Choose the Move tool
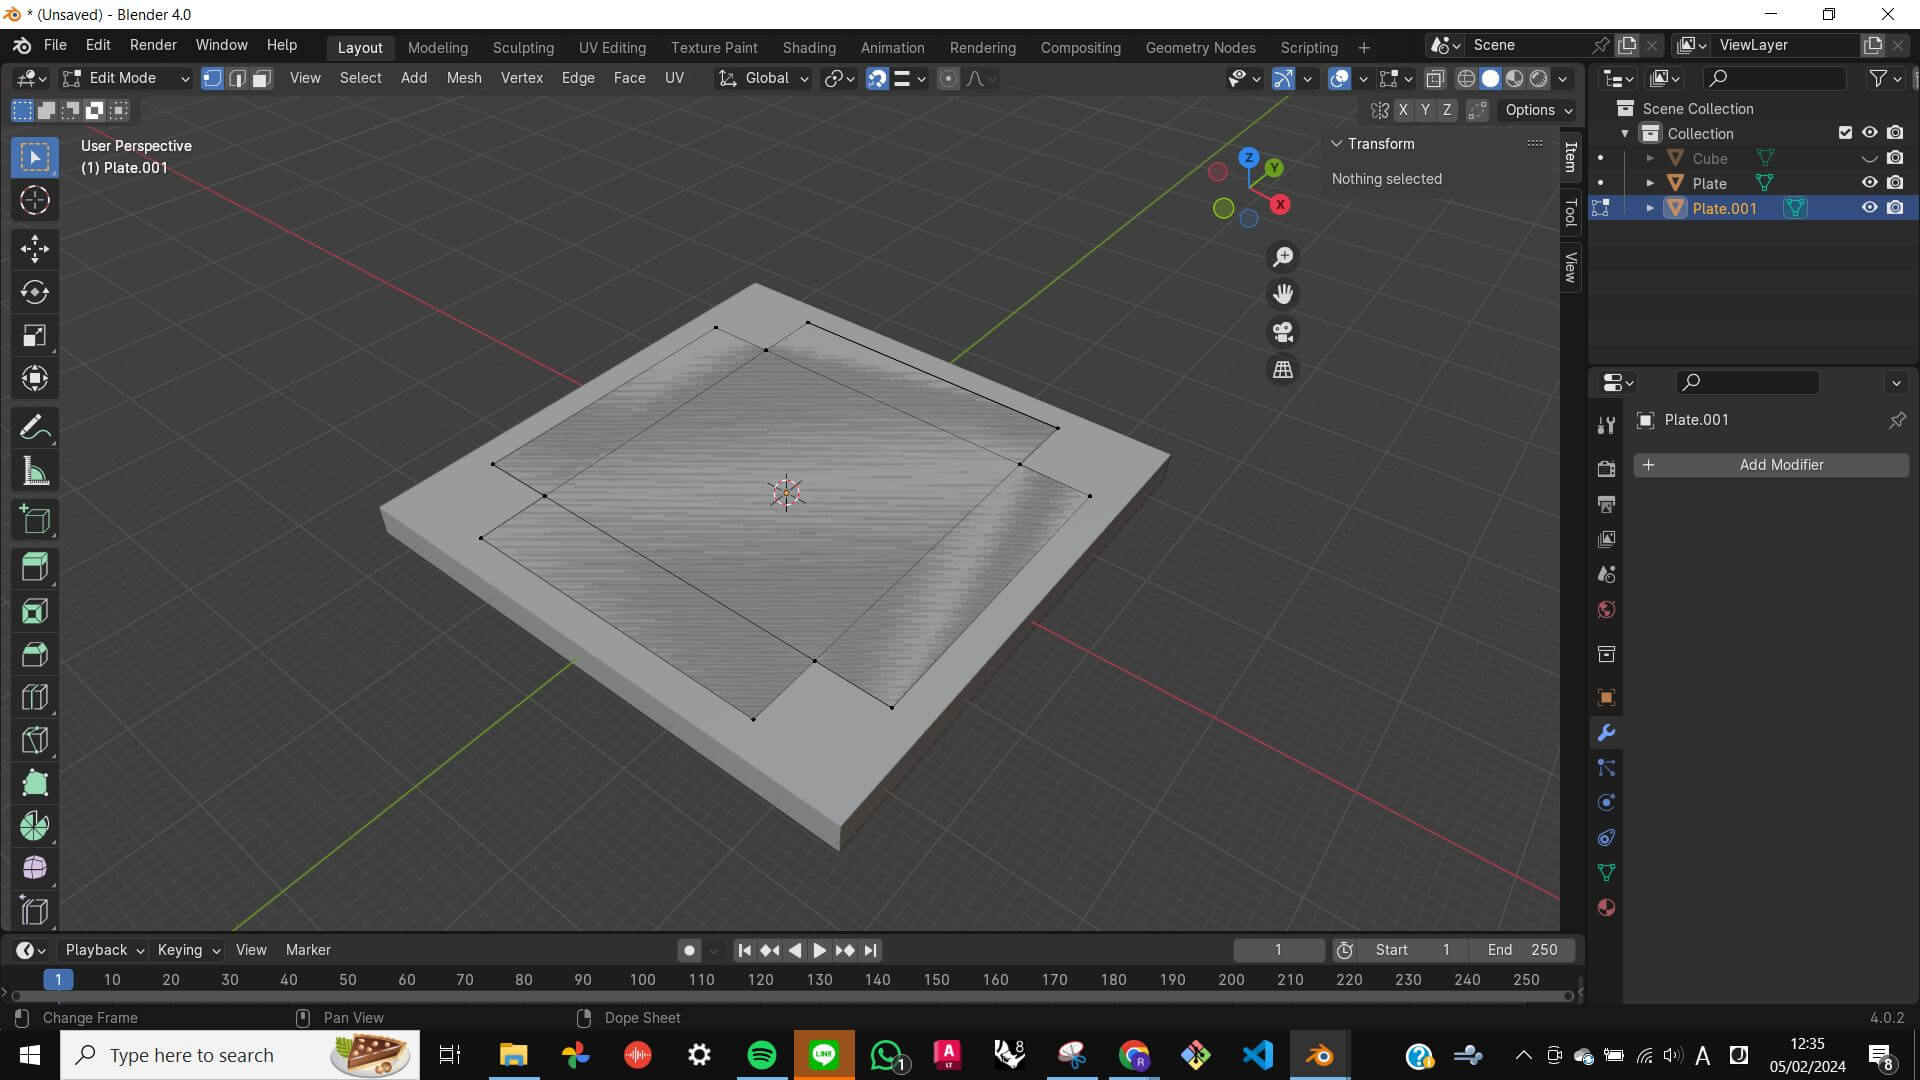The height and width of the screenshot is (1080, 1920). coord(35,249)
